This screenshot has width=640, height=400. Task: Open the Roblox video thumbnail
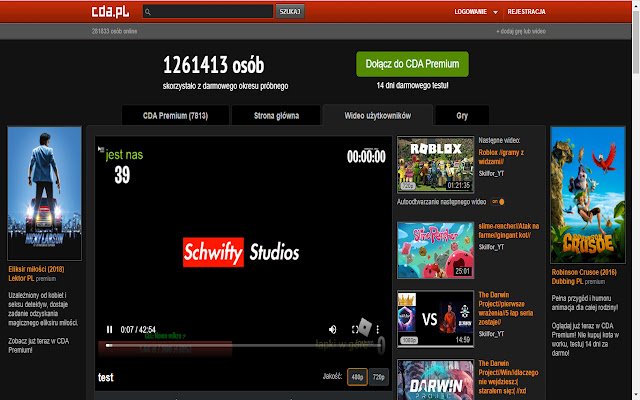coord(436,164)
